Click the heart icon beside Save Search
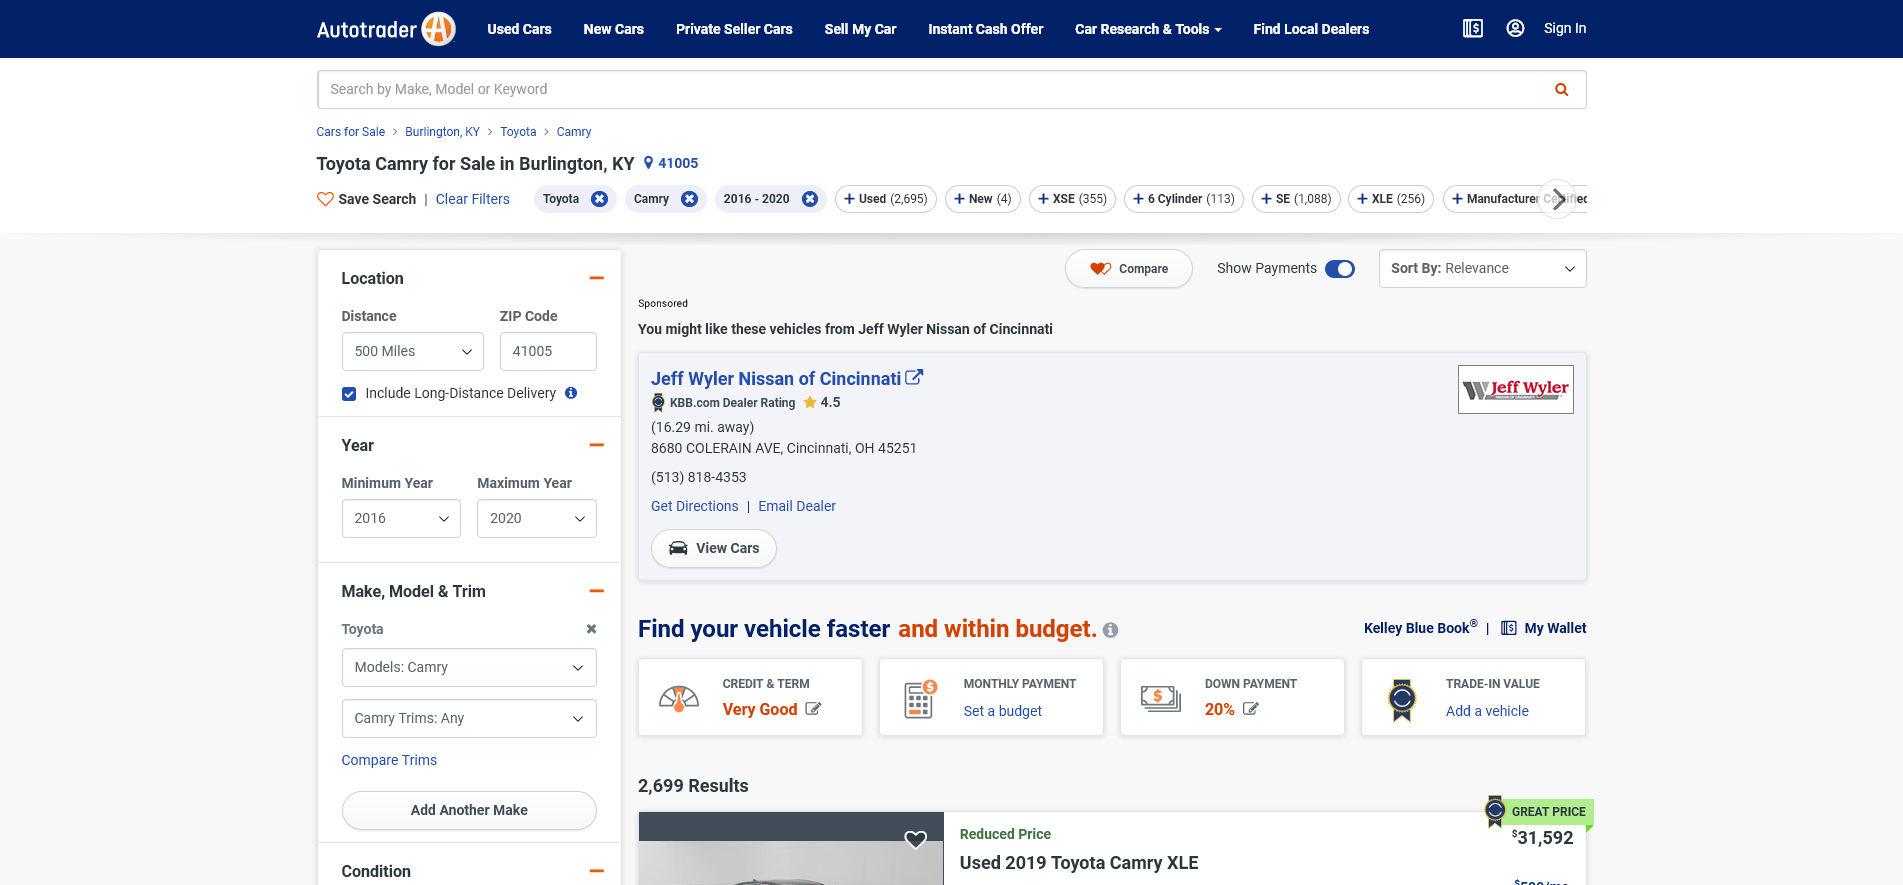 pos(325,199)
